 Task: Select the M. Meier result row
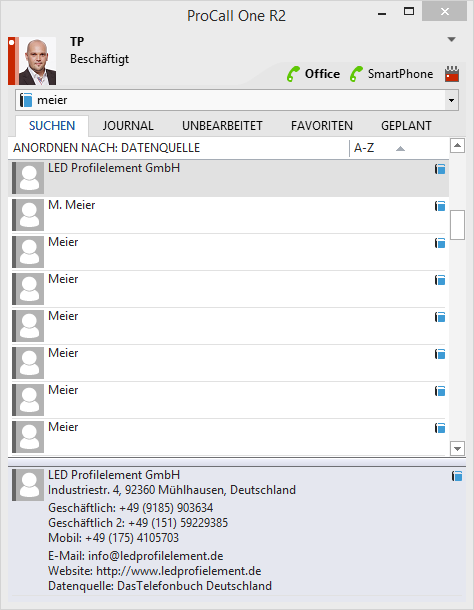point(228,215)
